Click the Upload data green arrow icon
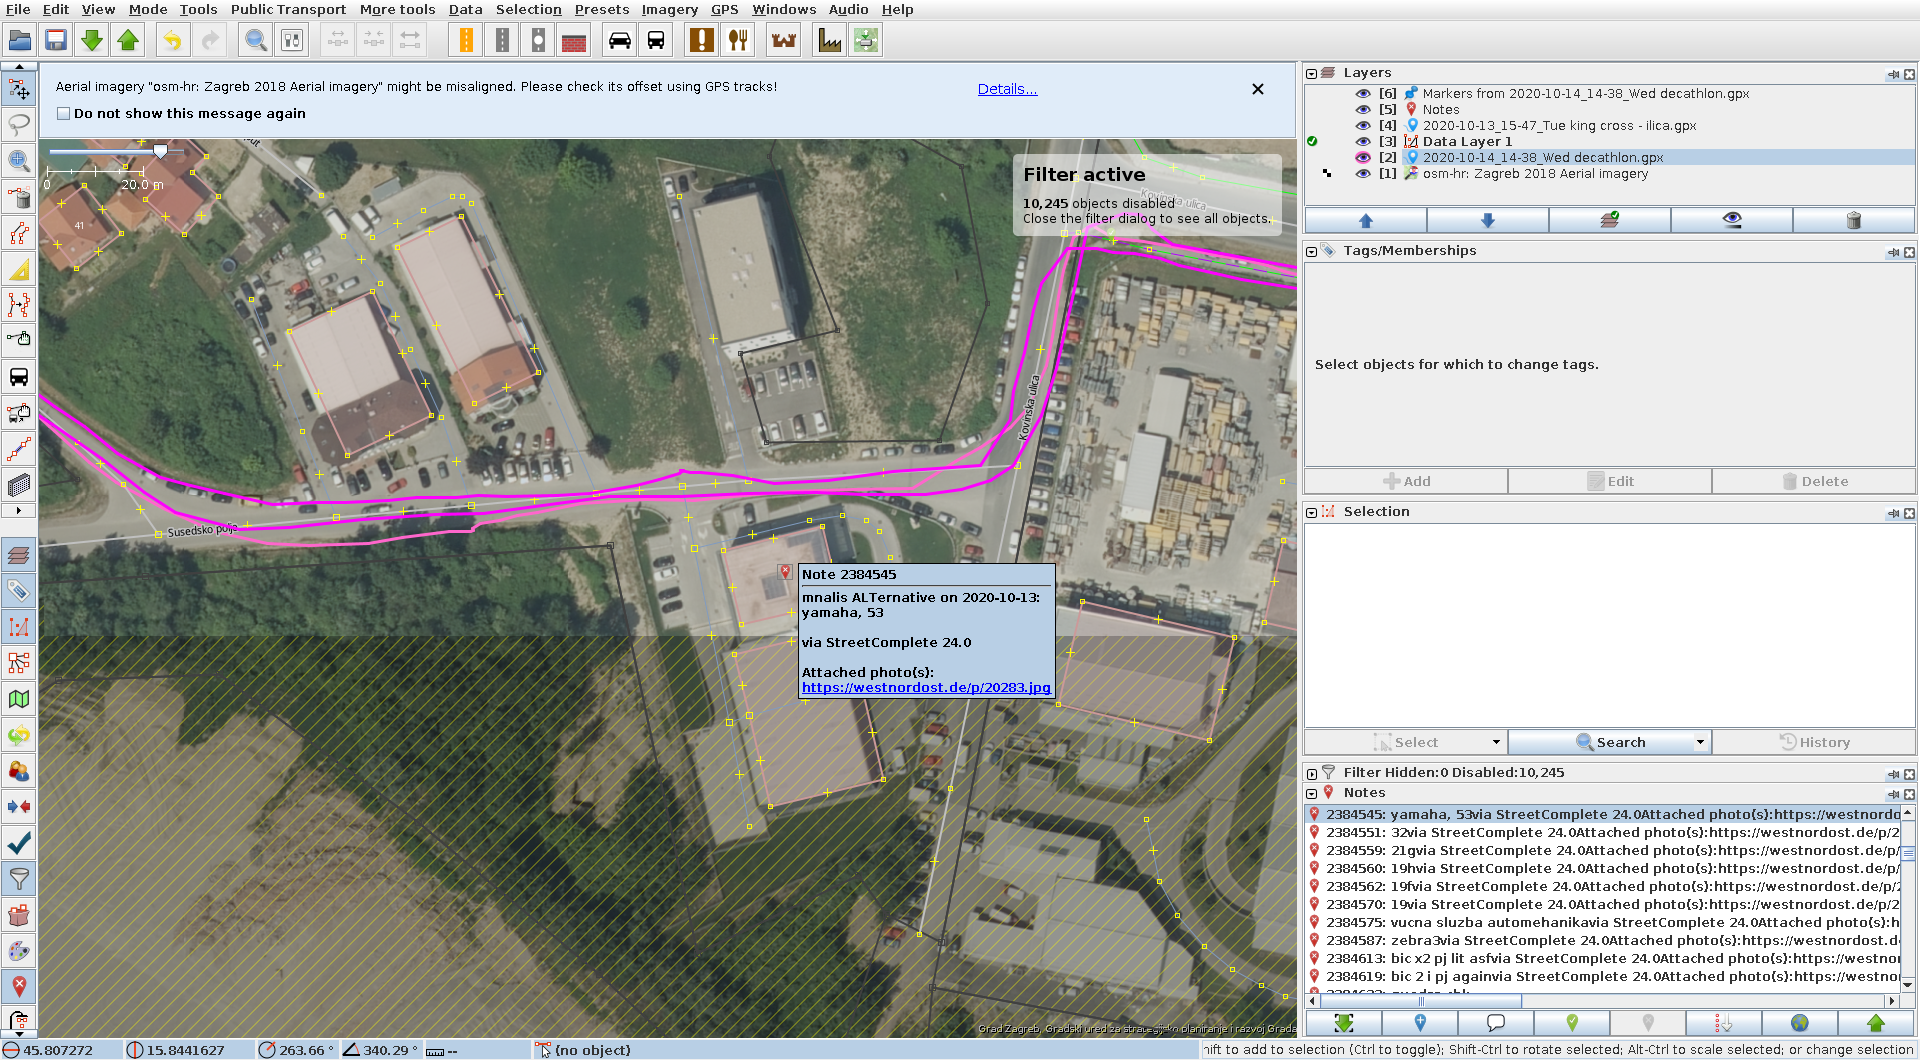Screen dimensions: 1920x1060 pyautogui.click(x=128, y=41)
